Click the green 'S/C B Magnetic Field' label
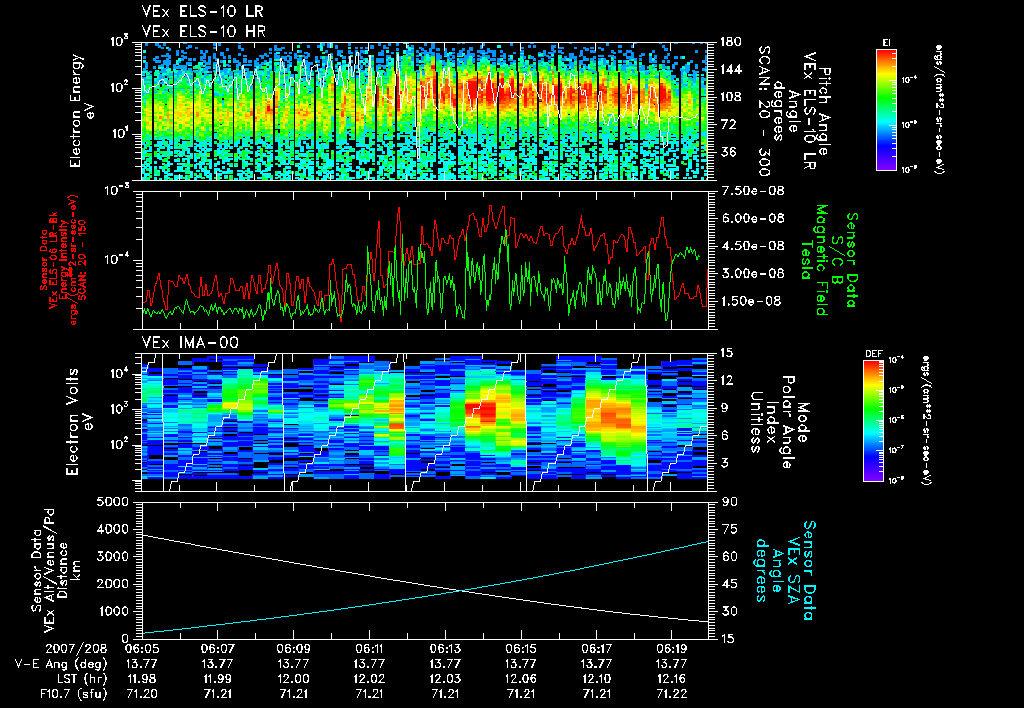This screenshot has width=1024, height=708. [828, 260]
